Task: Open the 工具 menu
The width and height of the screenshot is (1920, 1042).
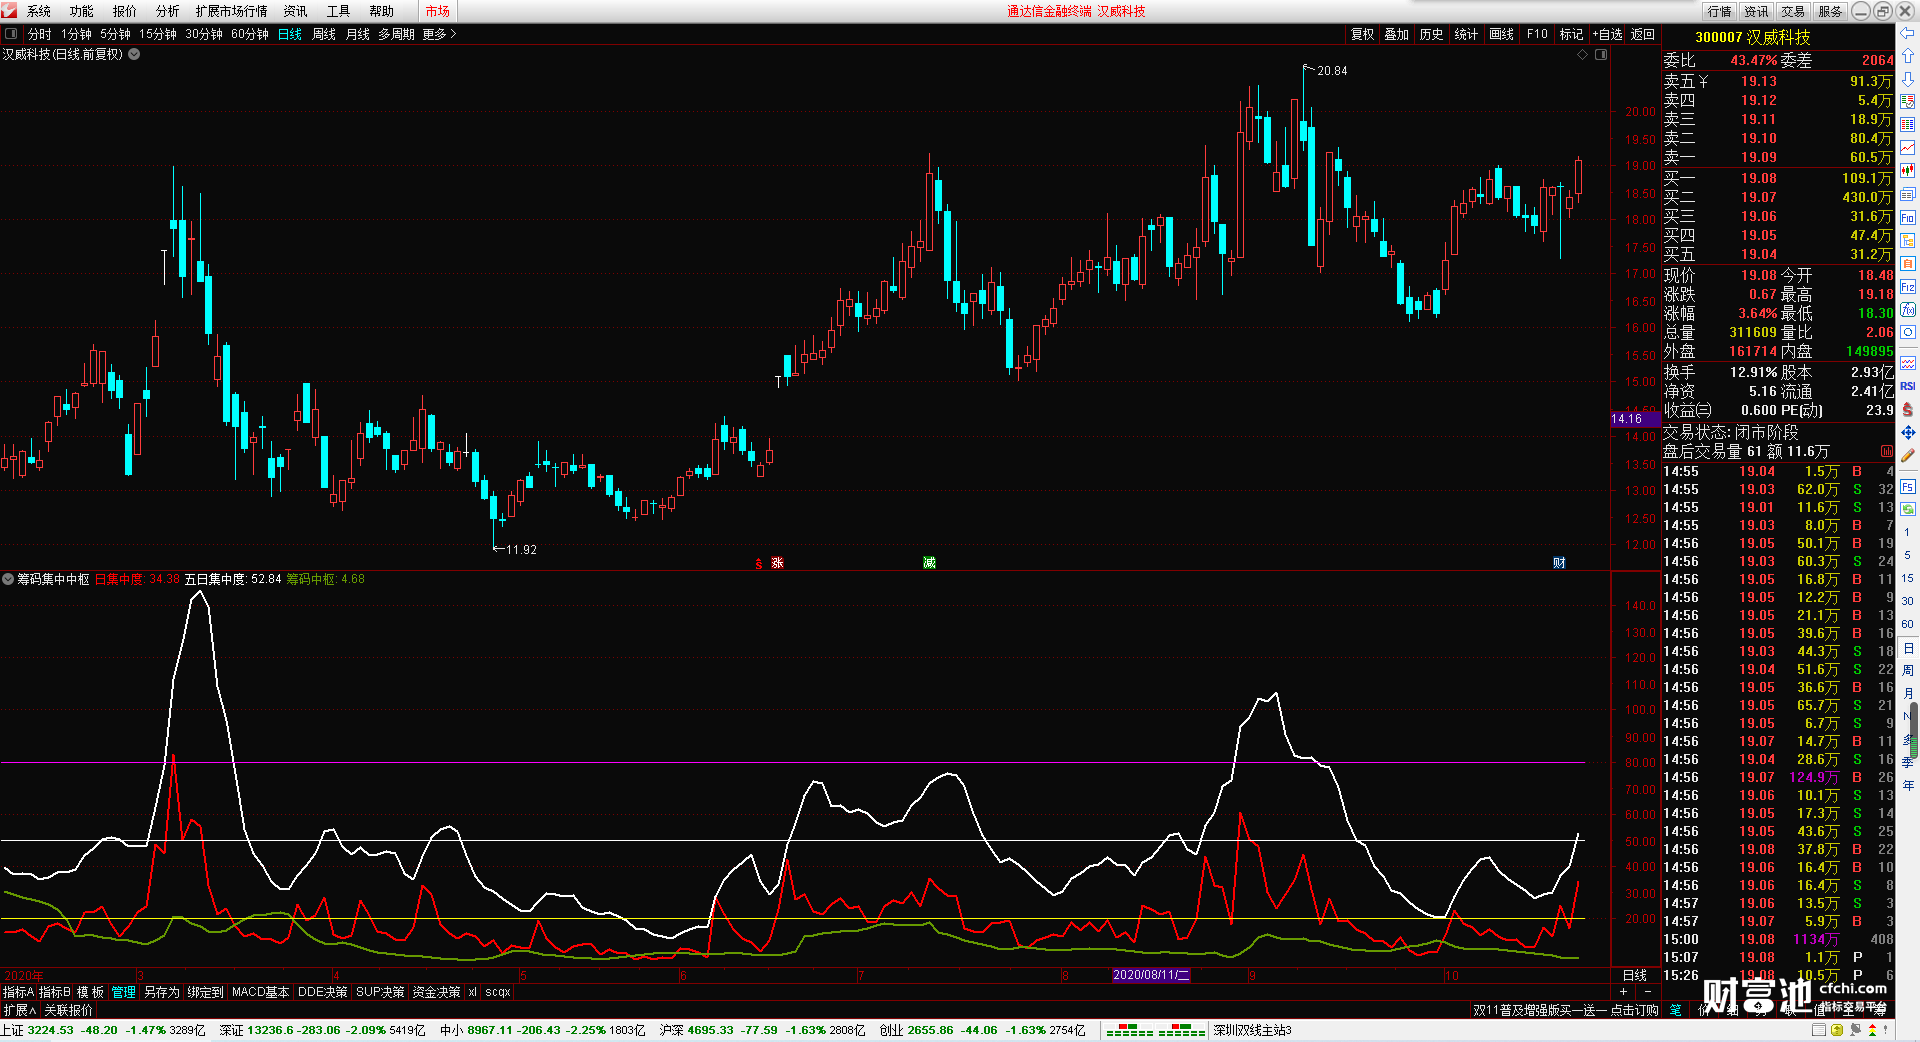Action: 338,11
